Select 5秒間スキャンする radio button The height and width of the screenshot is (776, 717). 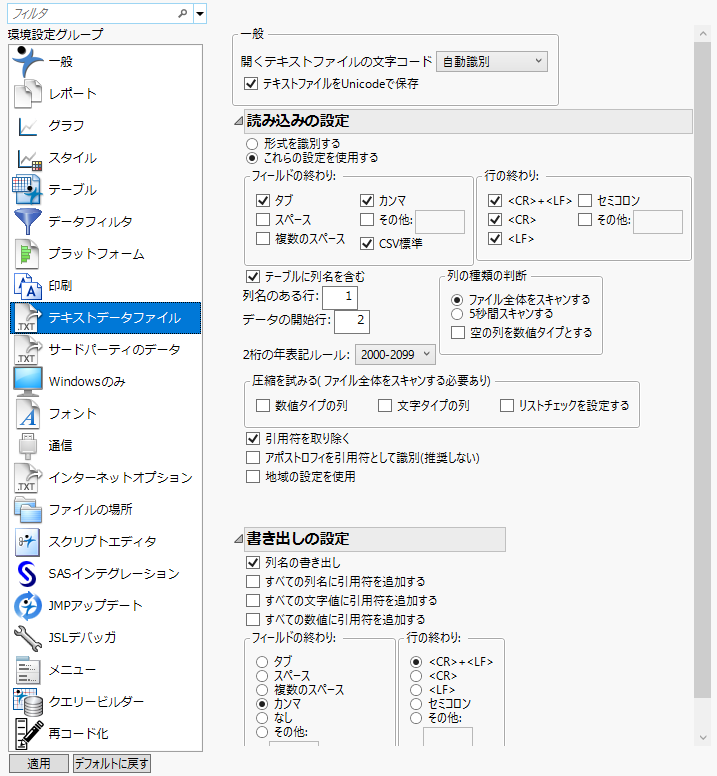[x=457, y=314]
